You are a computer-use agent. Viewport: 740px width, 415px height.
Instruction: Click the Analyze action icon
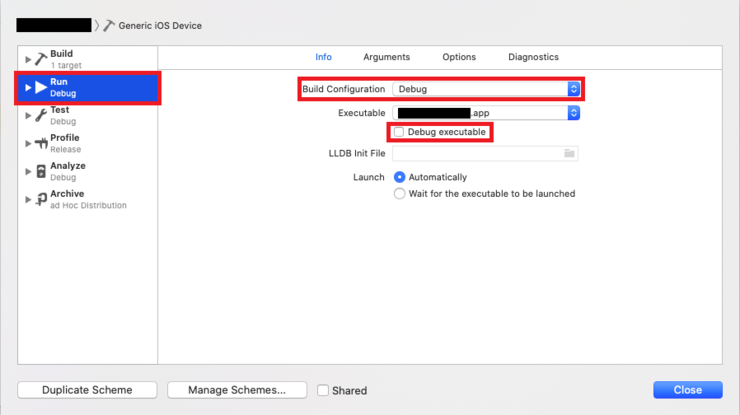pyautogui.click(x=41, y=171)
